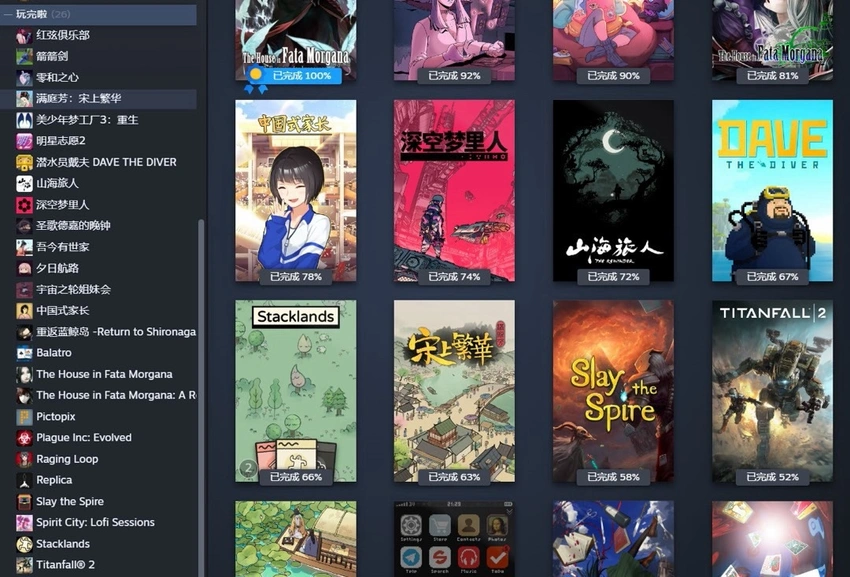Click the 已完成 58% progress label
Viewport: 850px width, 577px height.
tap(613, 477)
